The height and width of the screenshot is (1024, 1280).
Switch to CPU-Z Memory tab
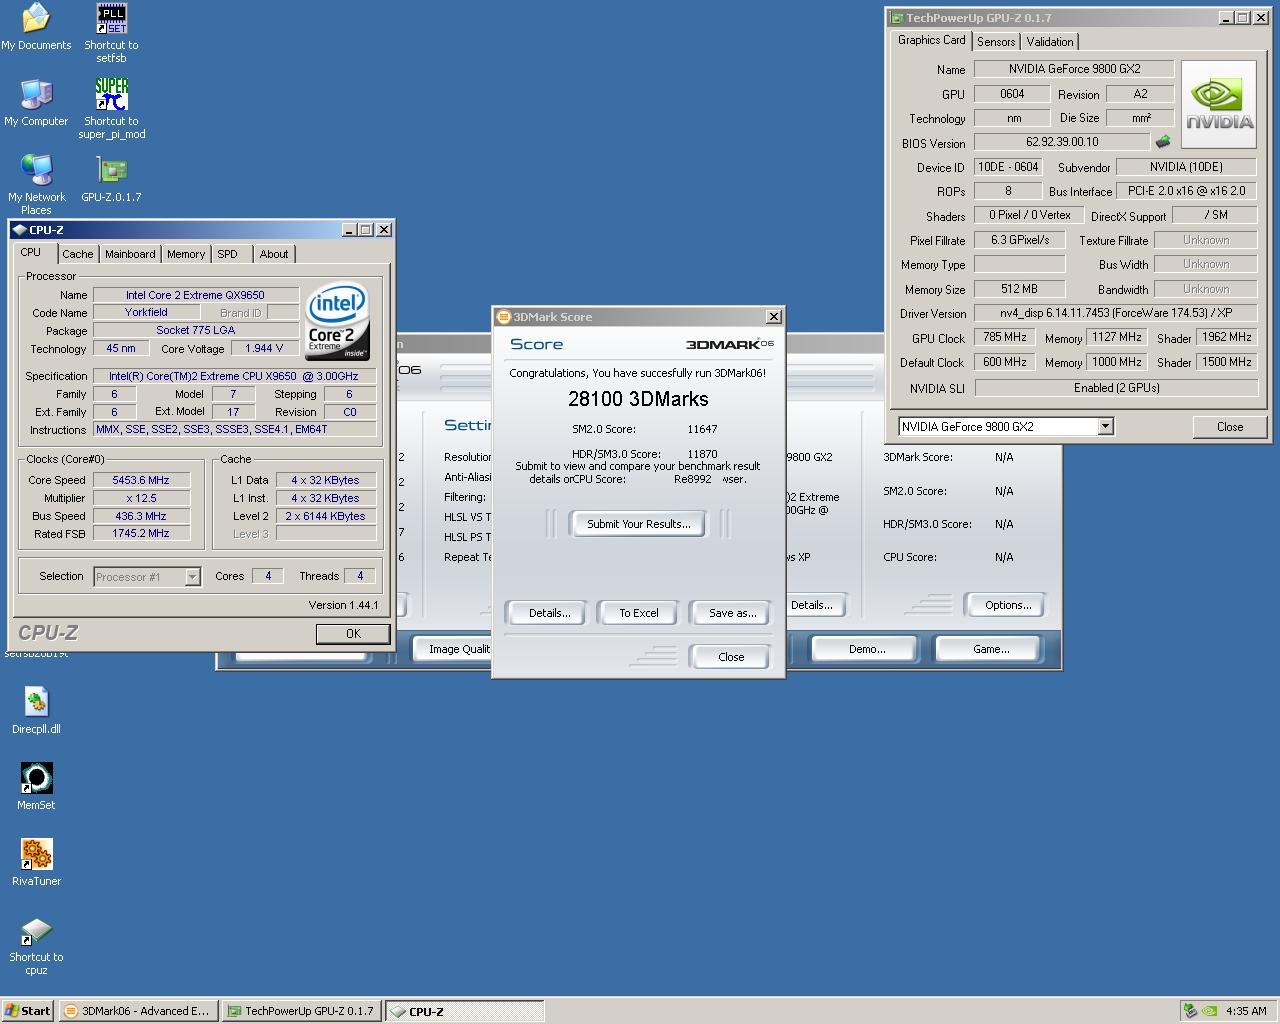(x=186, y=254)
